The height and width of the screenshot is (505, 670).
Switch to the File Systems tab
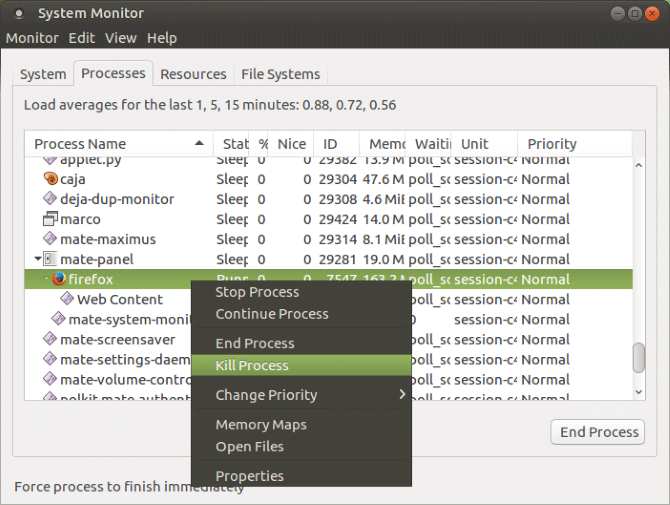pos(280,74)
